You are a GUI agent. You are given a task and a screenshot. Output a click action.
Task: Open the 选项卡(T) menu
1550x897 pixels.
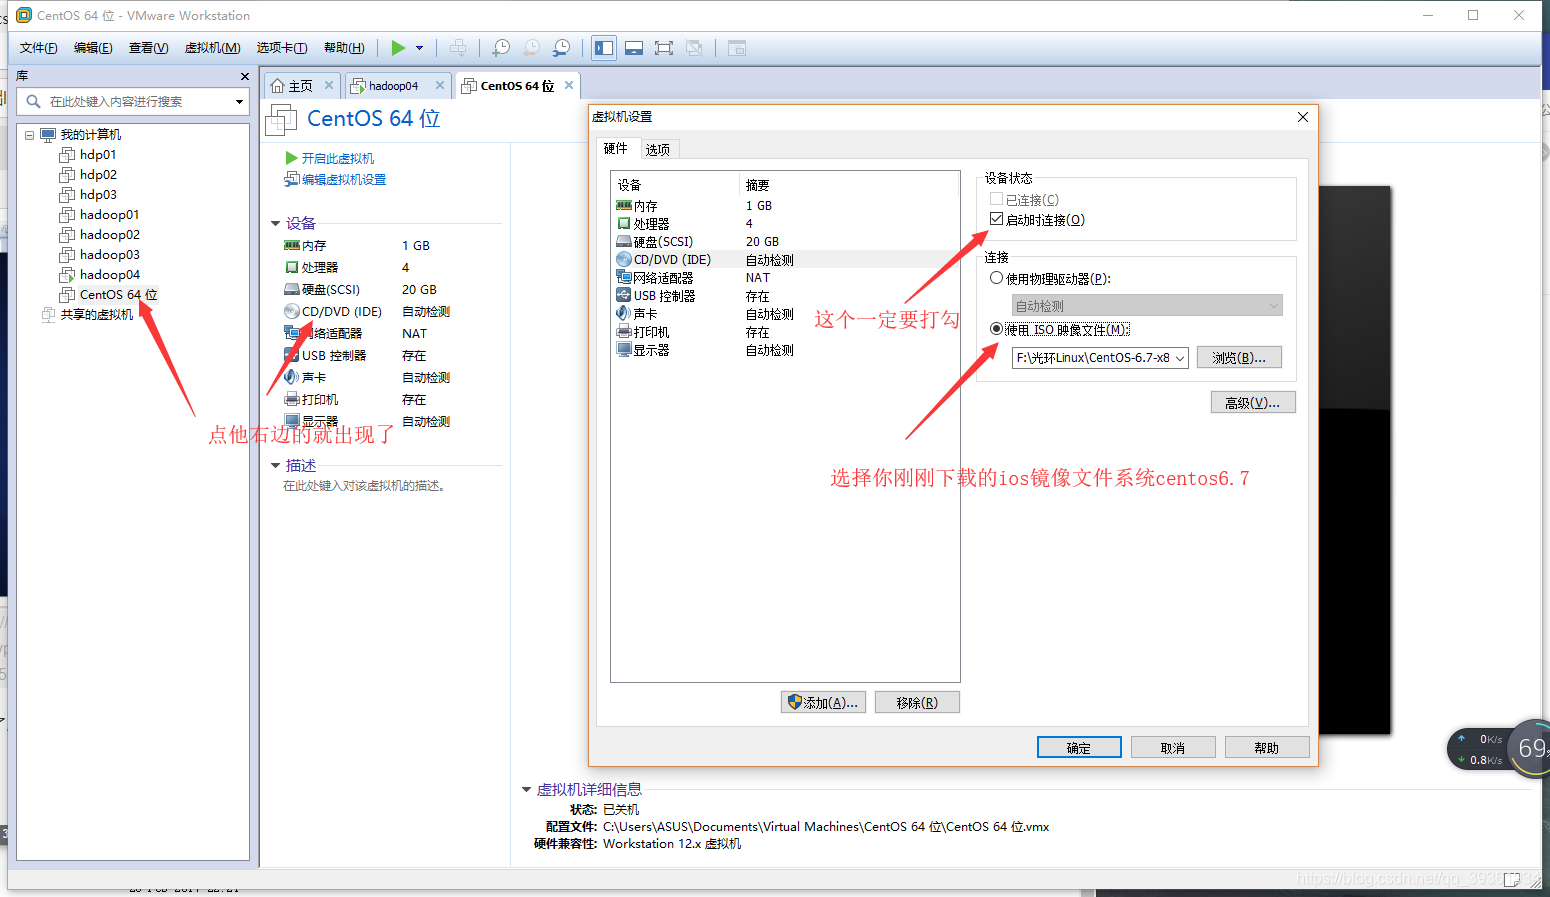tap(282, 48)
